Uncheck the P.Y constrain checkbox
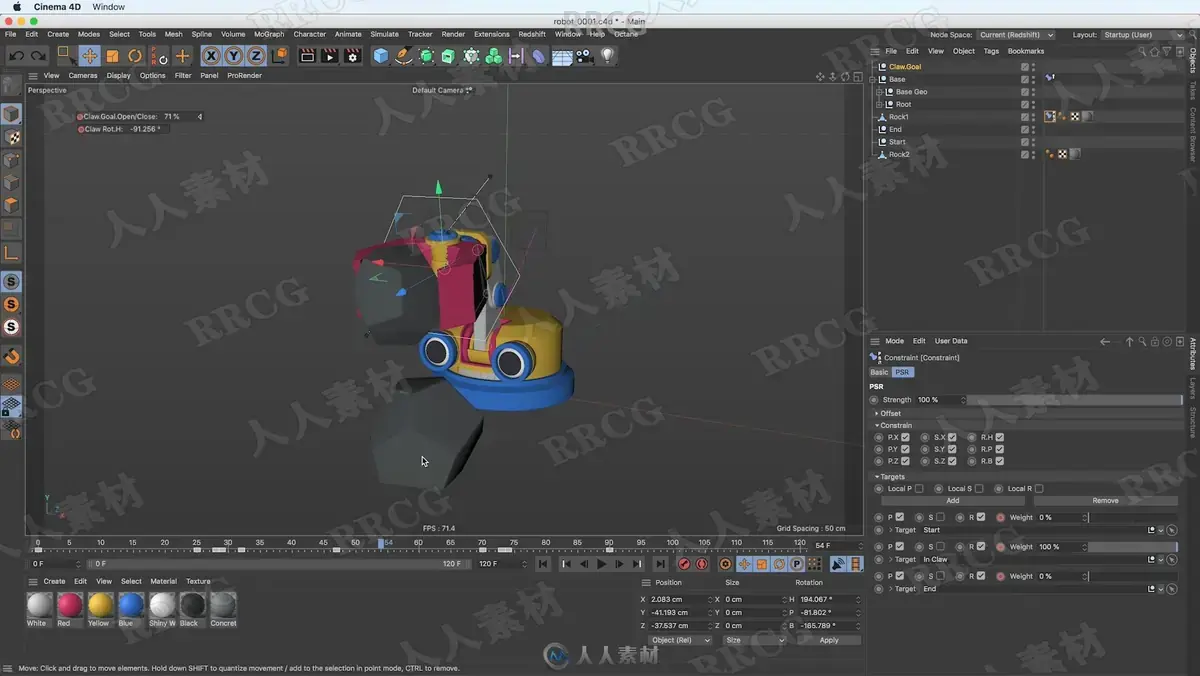This screenshot has width=1200, height=676. point(906,449)
